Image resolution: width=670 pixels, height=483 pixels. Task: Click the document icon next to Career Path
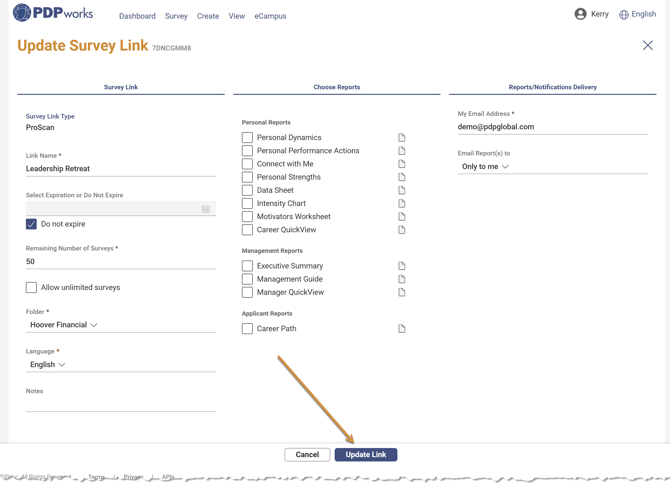coord(402,328)
